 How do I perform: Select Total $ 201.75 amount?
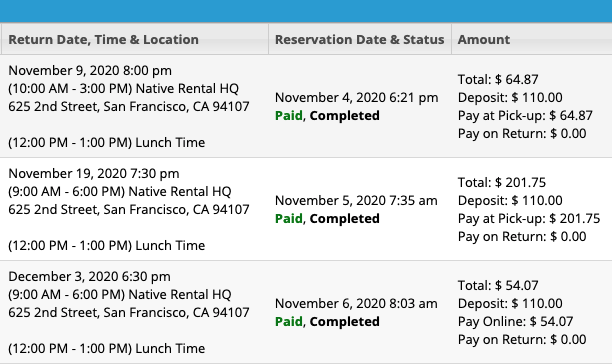click(x=502, y=183)
